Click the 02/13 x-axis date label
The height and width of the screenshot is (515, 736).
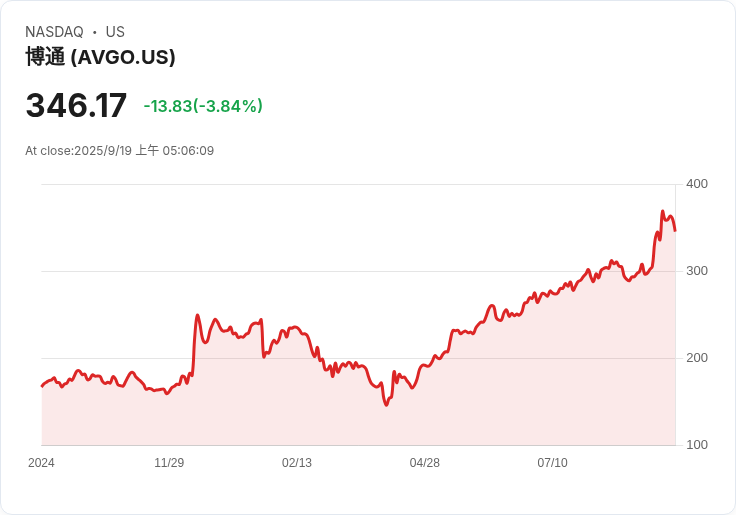click(x=297, y=463)
